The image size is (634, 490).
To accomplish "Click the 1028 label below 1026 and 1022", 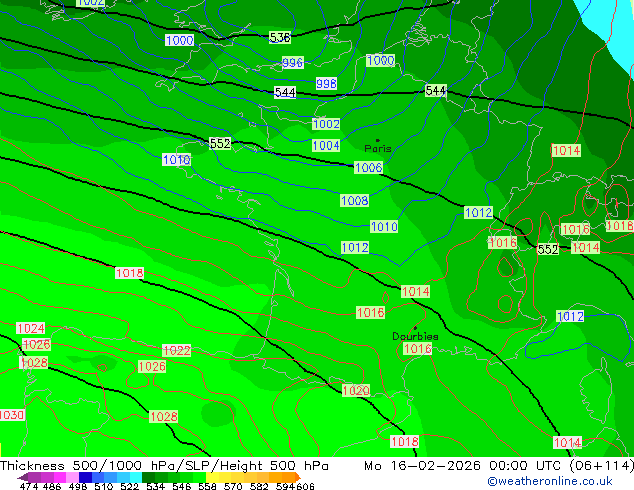I will click(164, 416).
